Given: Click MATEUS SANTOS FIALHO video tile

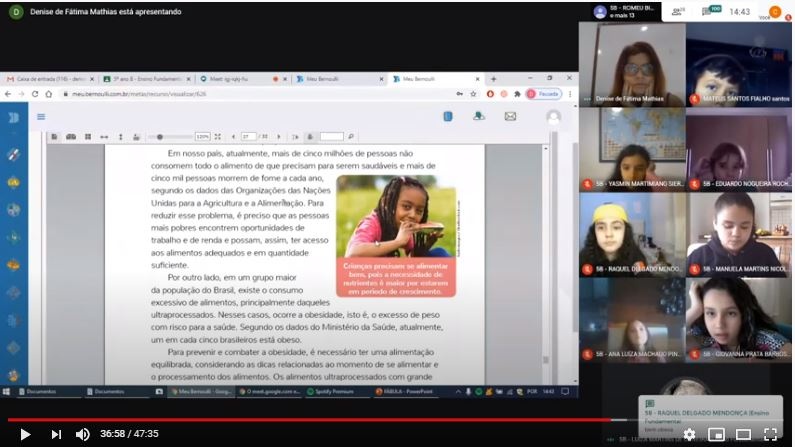Looking at the screenshot, I should point(739,64).
